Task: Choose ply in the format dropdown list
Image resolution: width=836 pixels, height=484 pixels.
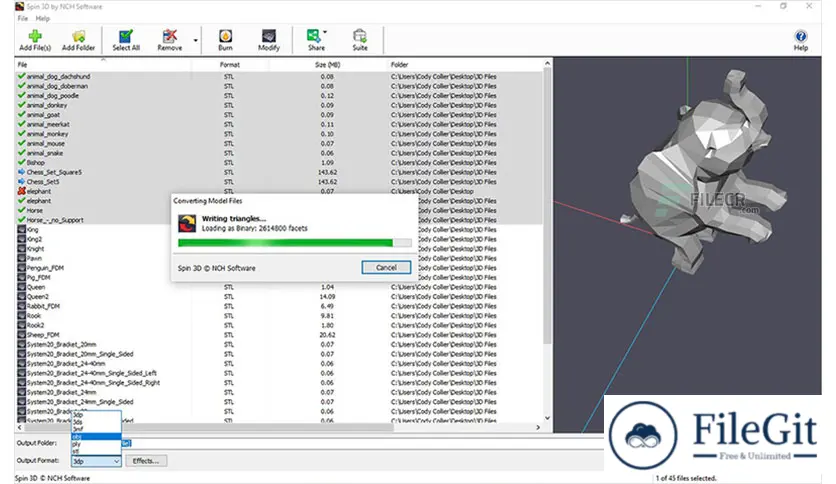Action: pyautogui.click(x=96, y=443)
